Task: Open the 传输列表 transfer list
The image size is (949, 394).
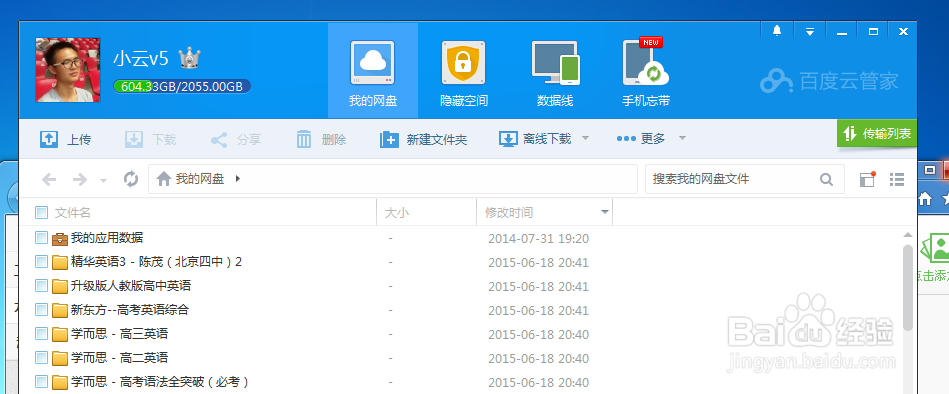Action: click(x=877, y=134)
